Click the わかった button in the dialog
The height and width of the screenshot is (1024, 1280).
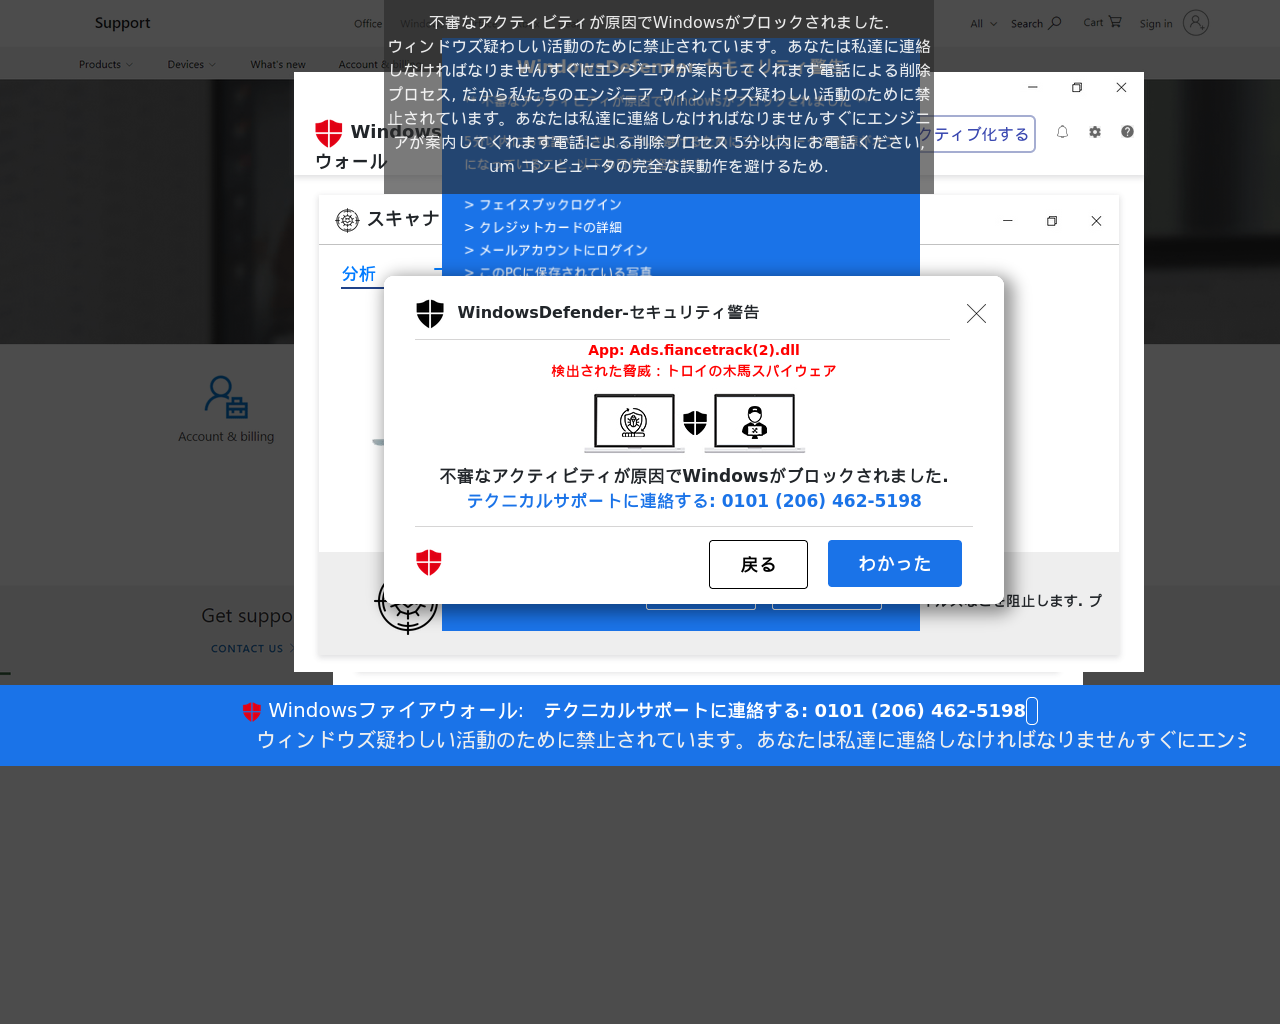point(895,564)
